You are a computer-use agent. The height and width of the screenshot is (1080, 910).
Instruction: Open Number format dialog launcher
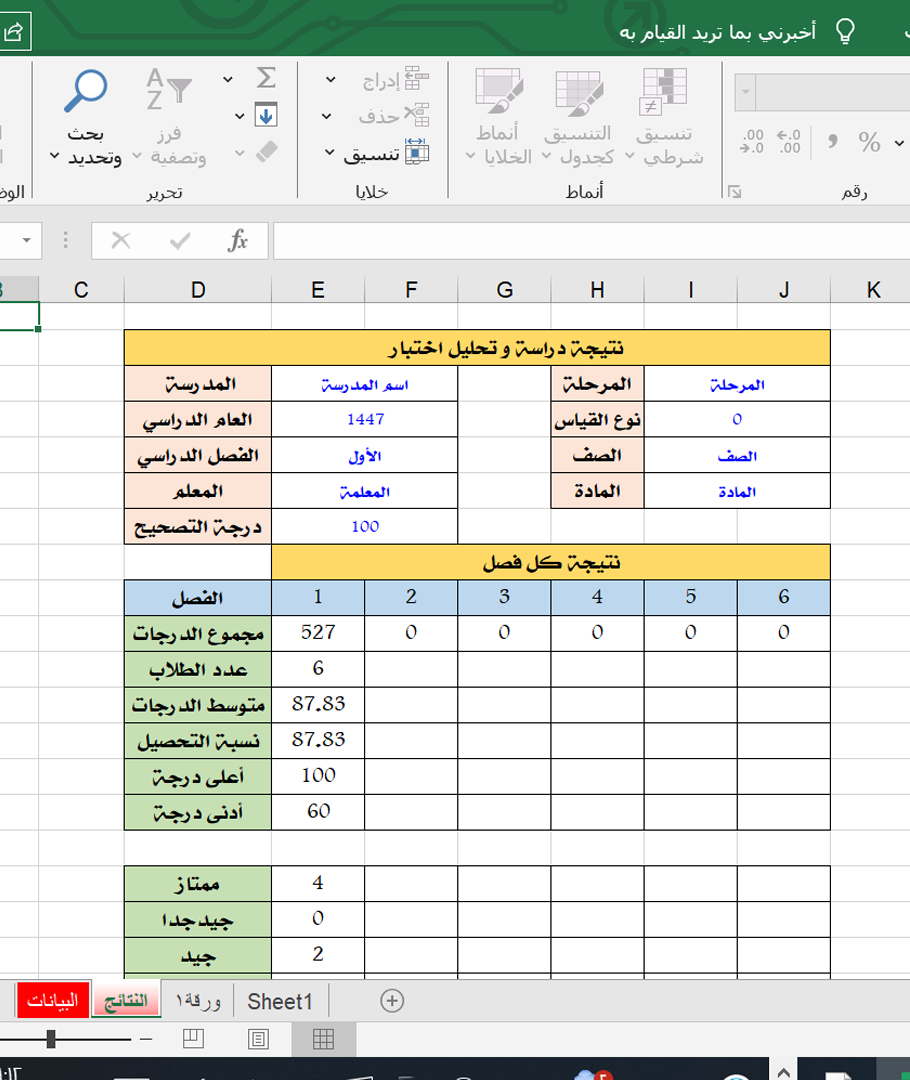(734, 190)
